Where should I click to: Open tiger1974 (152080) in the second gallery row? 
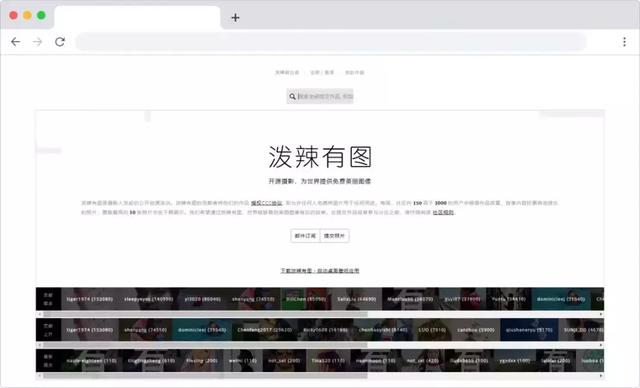(90, 330)
